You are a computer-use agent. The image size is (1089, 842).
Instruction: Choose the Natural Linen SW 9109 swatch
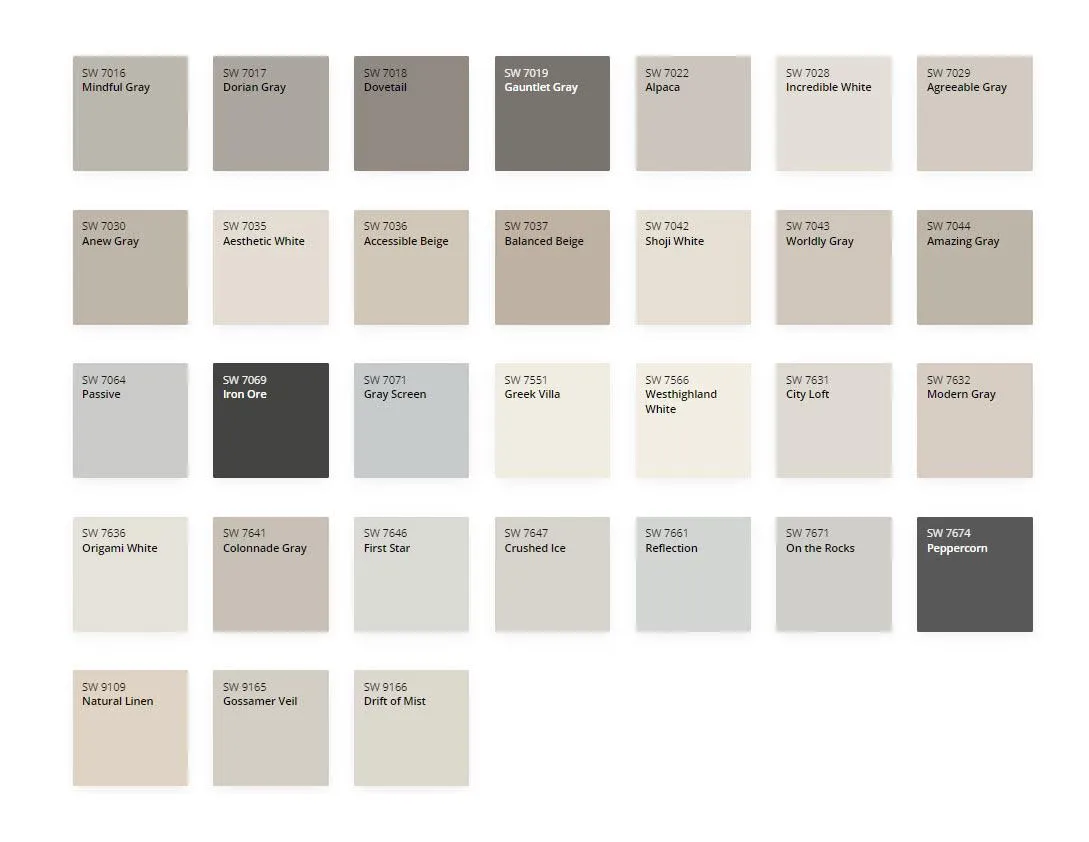pyautogui.click(x=131, y=728)
